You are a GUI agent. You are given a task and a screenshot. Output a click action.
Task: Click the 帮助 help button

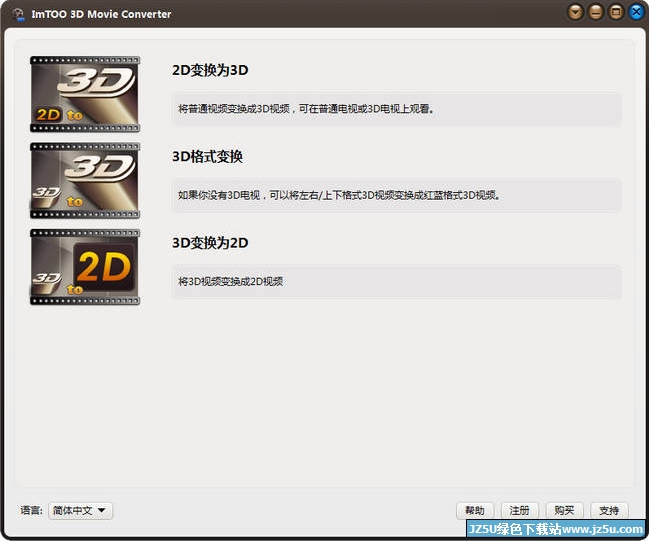pos(475,510)
